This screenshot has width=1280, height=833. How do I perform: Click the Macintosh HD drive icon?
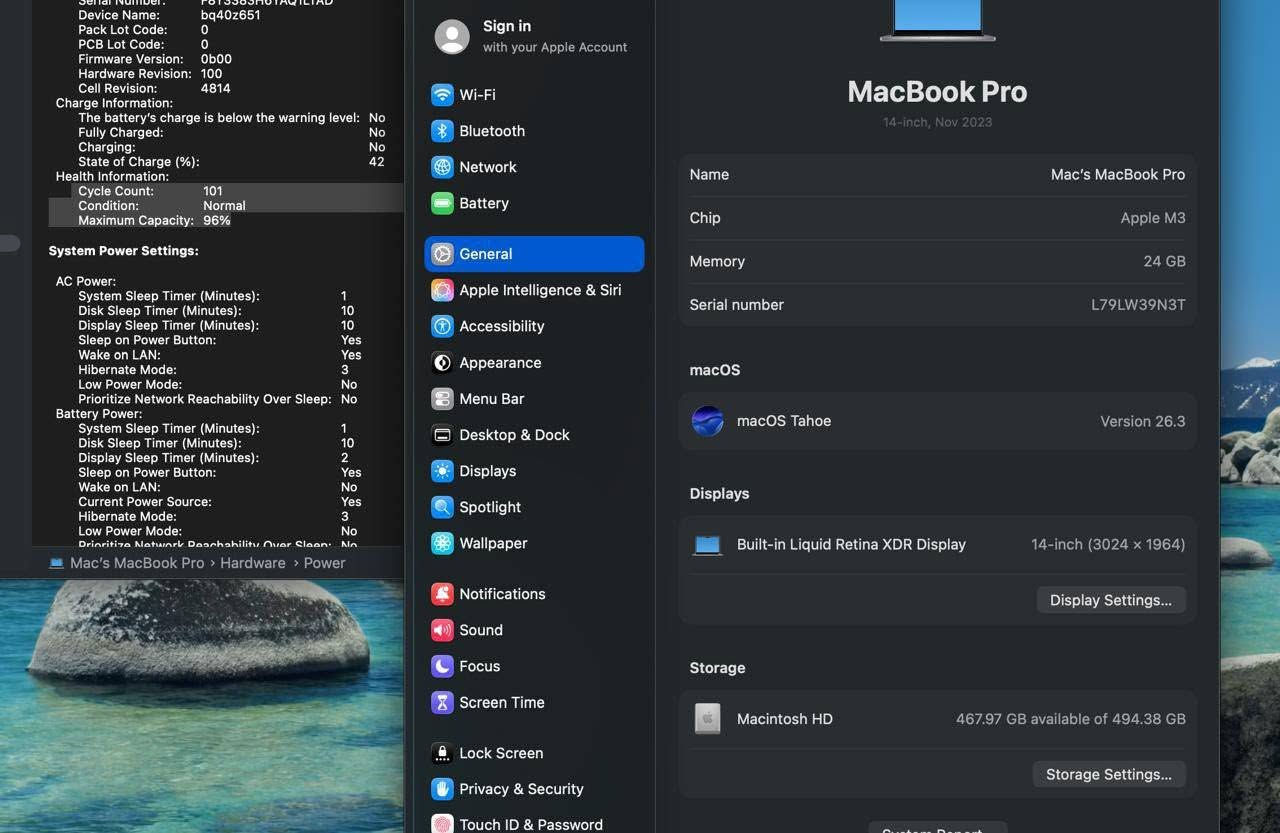pyautogui.click(x=707, y=719)
